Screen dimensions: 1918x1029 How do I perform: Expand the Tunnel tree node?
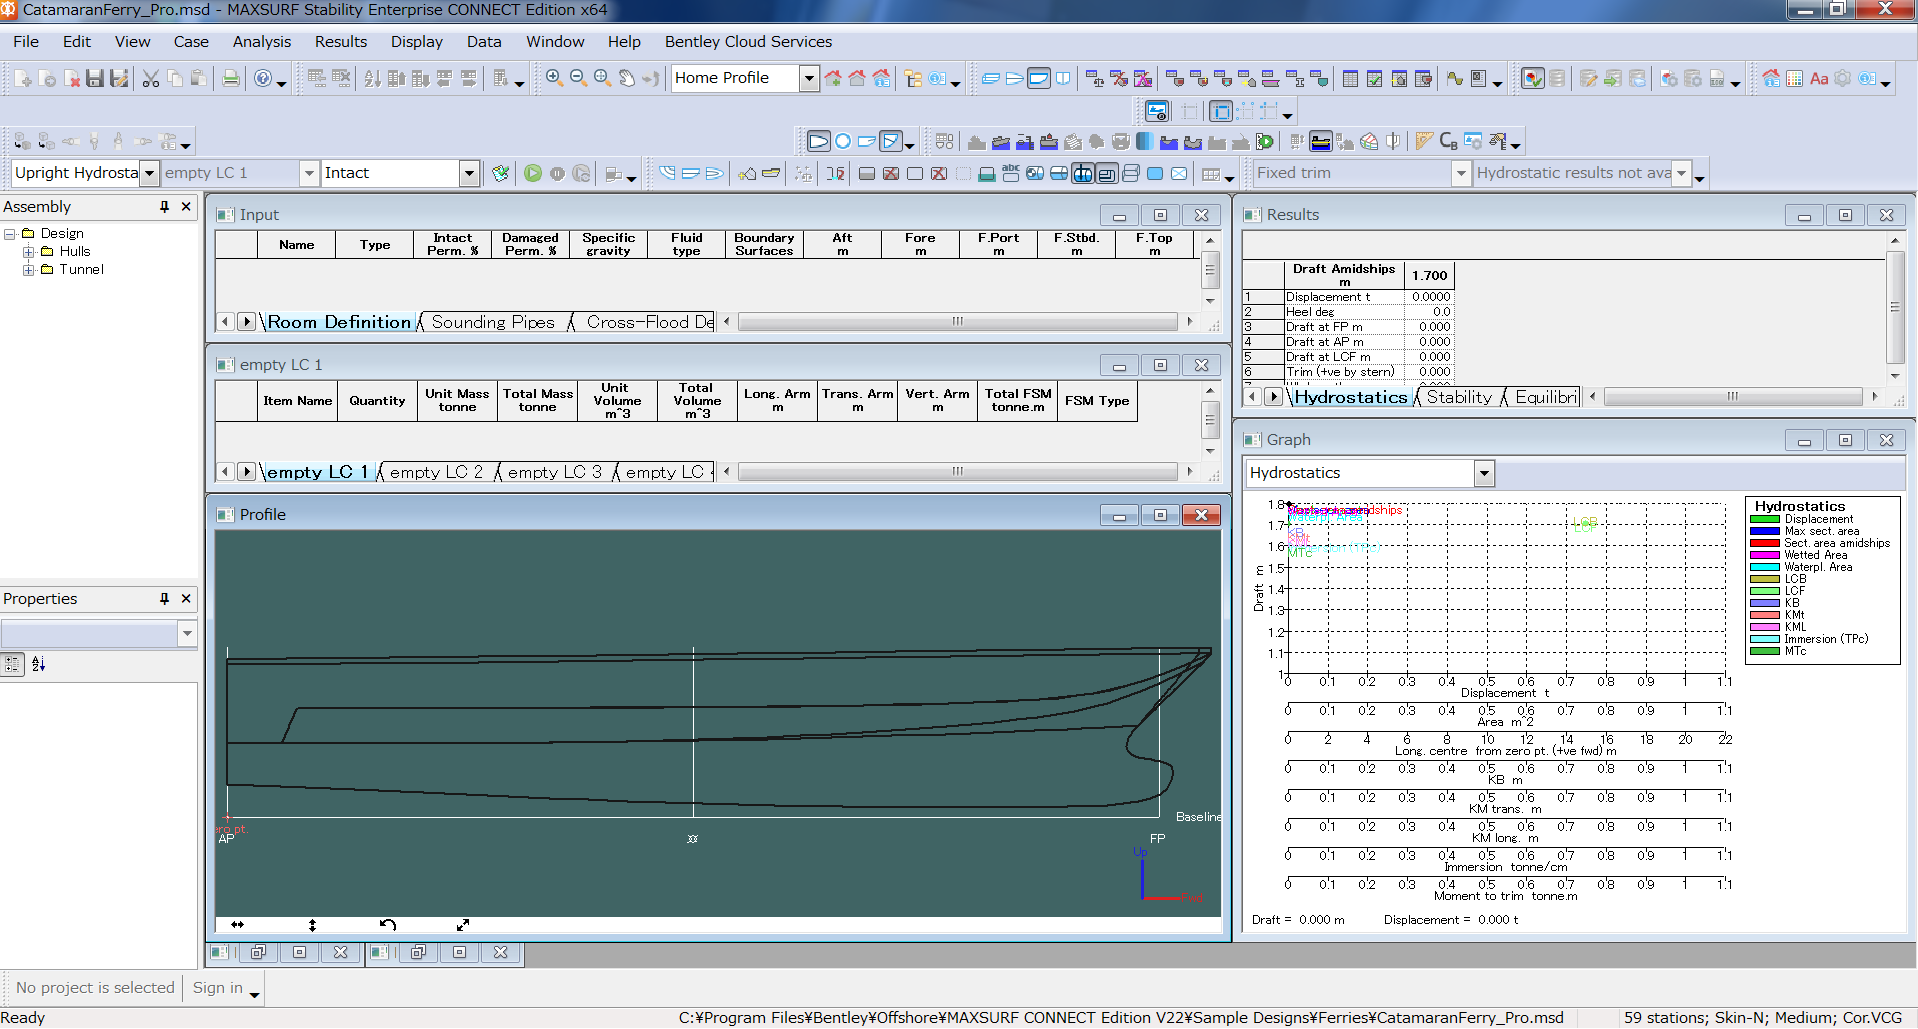29,270
